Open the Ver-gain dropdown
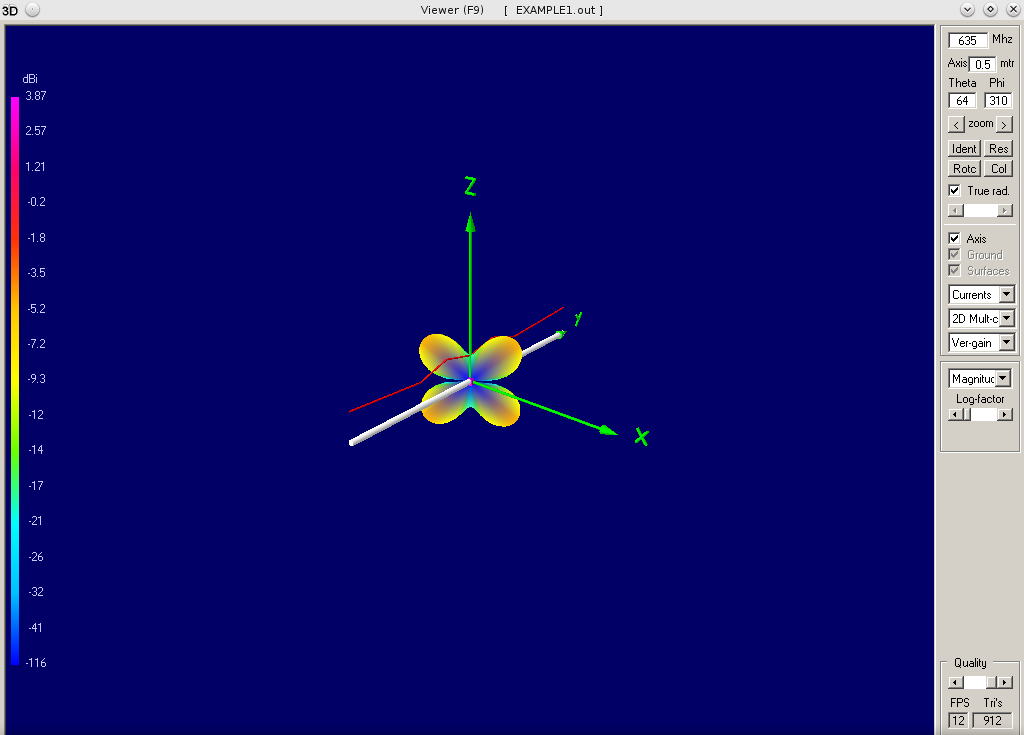This screenshot has height=735, width=1024. tap(1007, 342)
